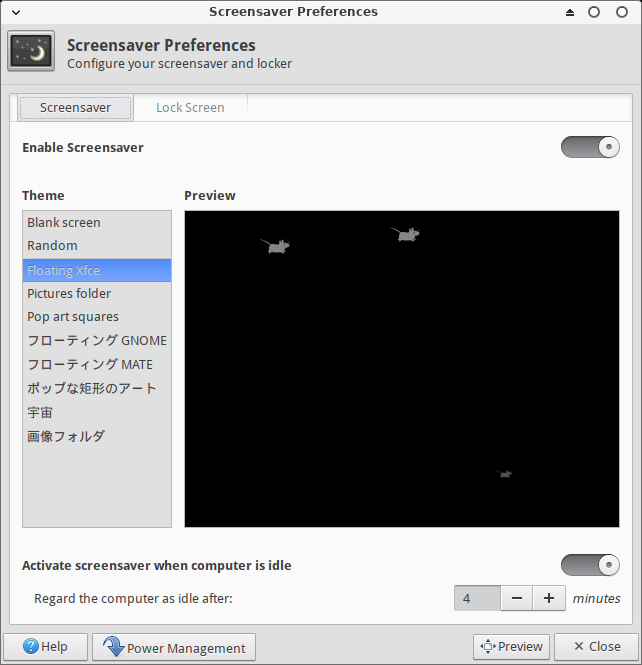Select the Floating Xfce theme
Screen dimensions: 642x665
97,271
